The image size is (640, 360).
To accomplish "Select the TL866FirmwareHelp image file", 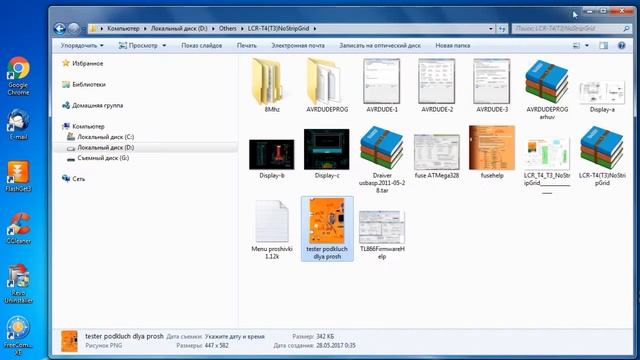I will [382, 235].
